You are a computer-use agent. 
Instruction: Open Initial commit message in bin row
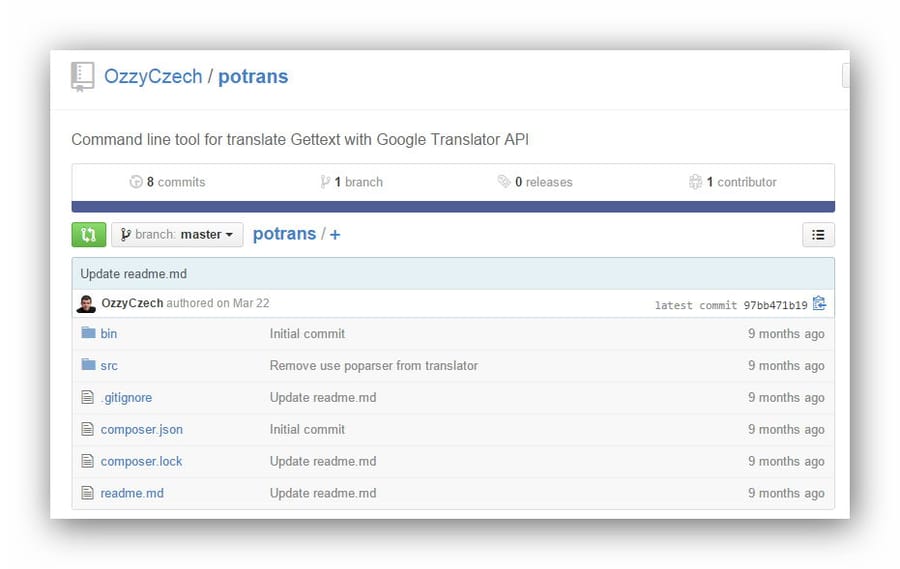pos(307,334)
